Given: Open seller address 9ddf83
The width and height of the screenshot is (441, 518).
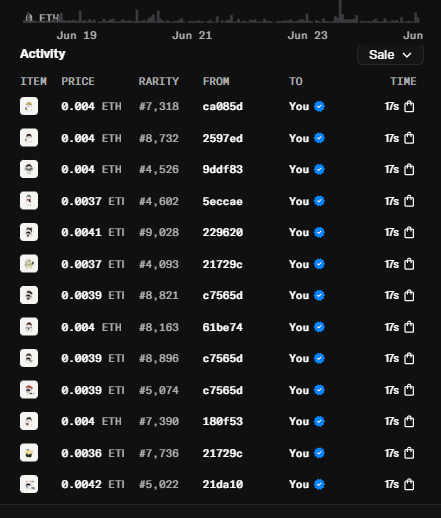Looking at the screenshot, I should coord(223,170).
